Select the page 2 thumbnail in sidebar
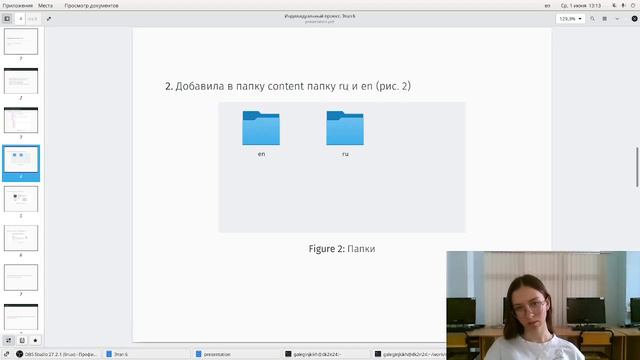This screenshot has width=640, height=360. coord(21,81)
